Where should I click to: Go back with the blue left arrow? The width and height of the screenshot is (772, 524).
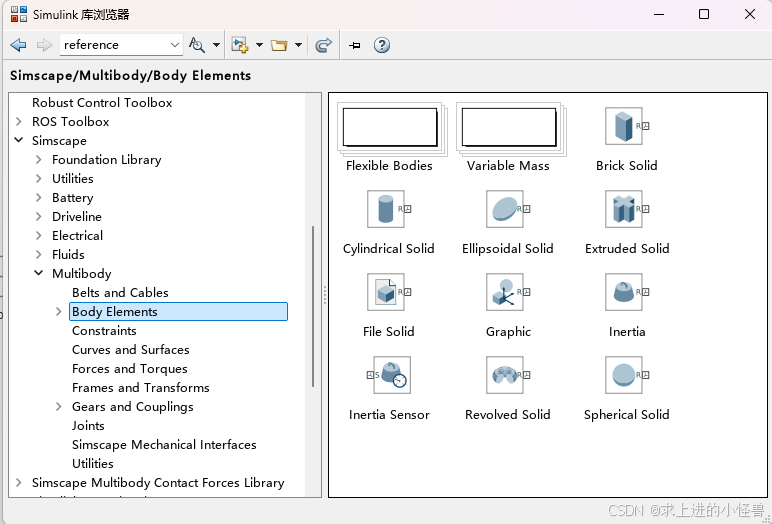point(18,45)
